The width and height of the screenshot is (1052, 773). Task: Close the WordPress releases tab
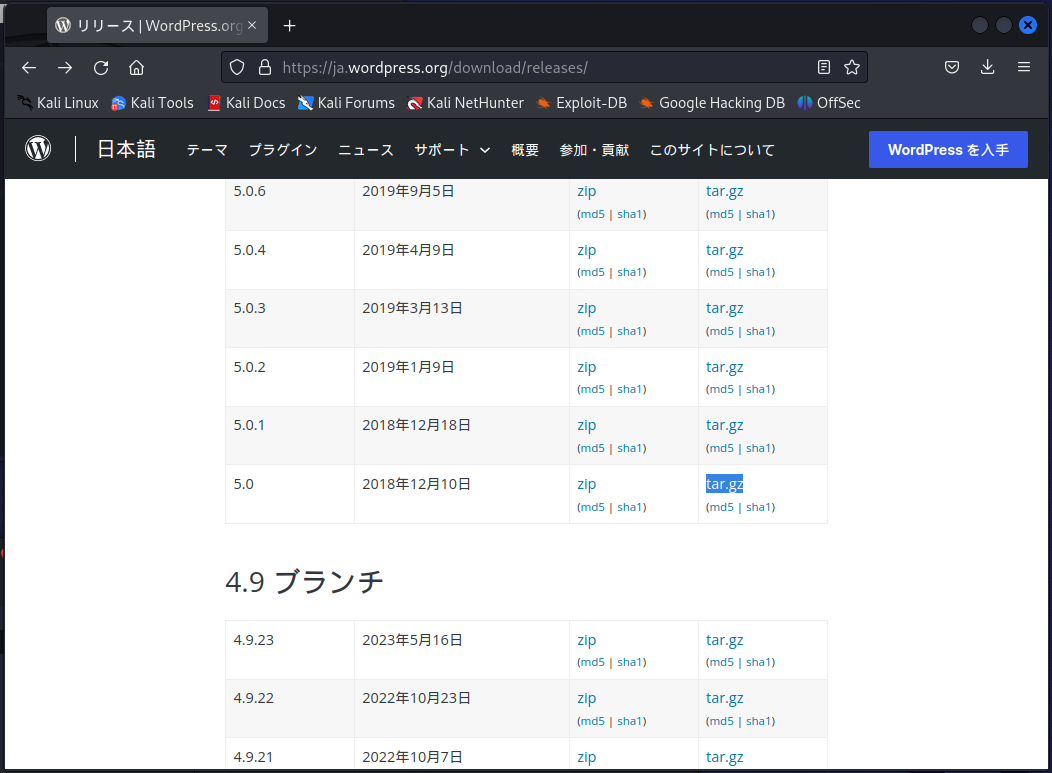tap(252, 25)
